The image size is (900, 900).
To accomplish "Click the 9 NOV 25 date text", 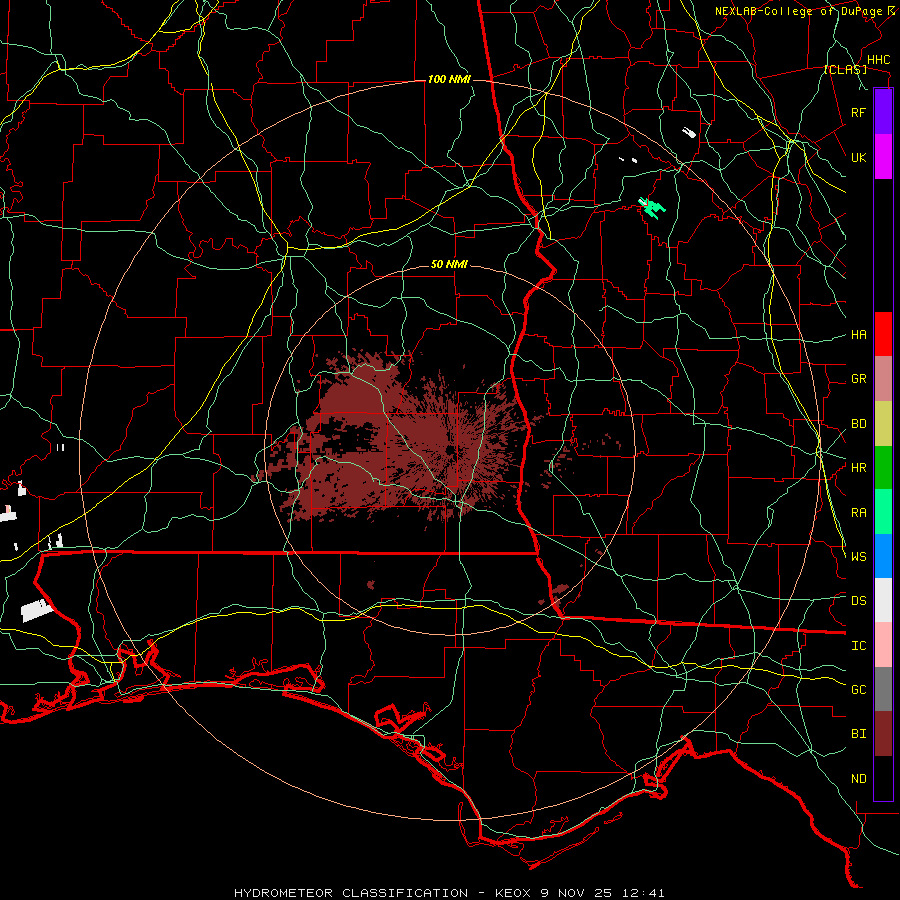I will (x=576, y=893).
